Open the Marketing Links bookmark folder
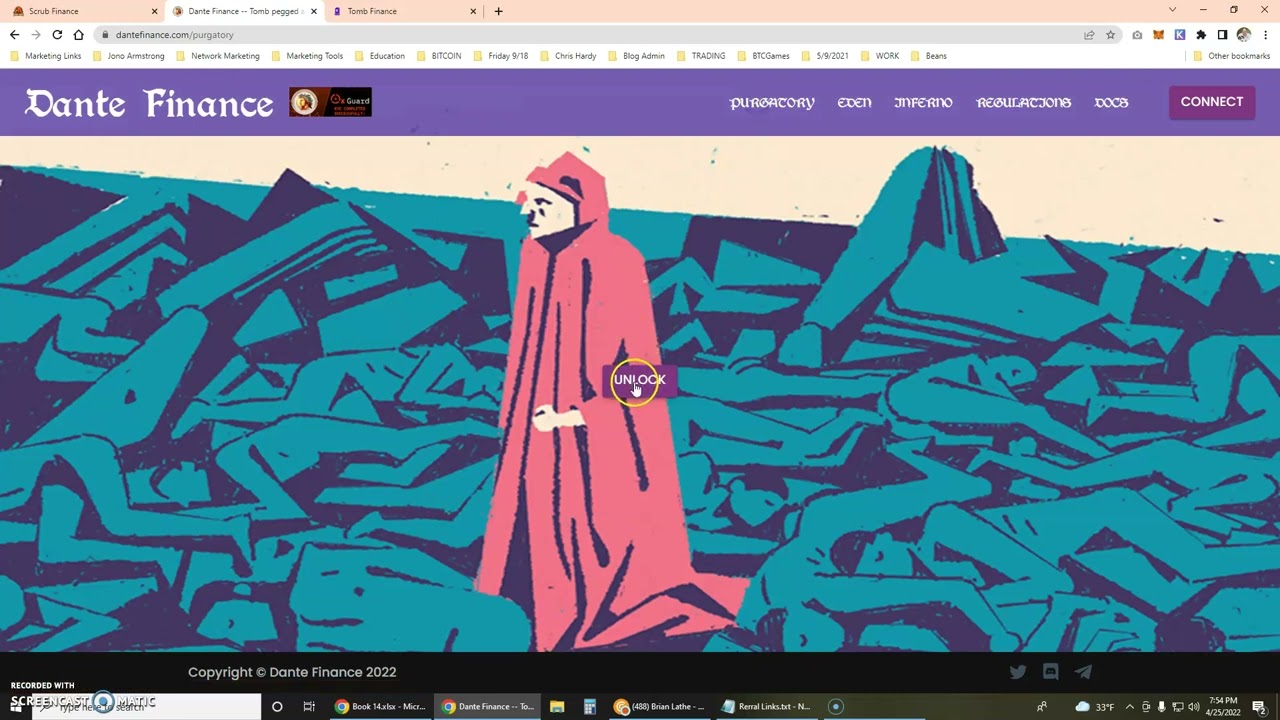 (x=45, y=56)
